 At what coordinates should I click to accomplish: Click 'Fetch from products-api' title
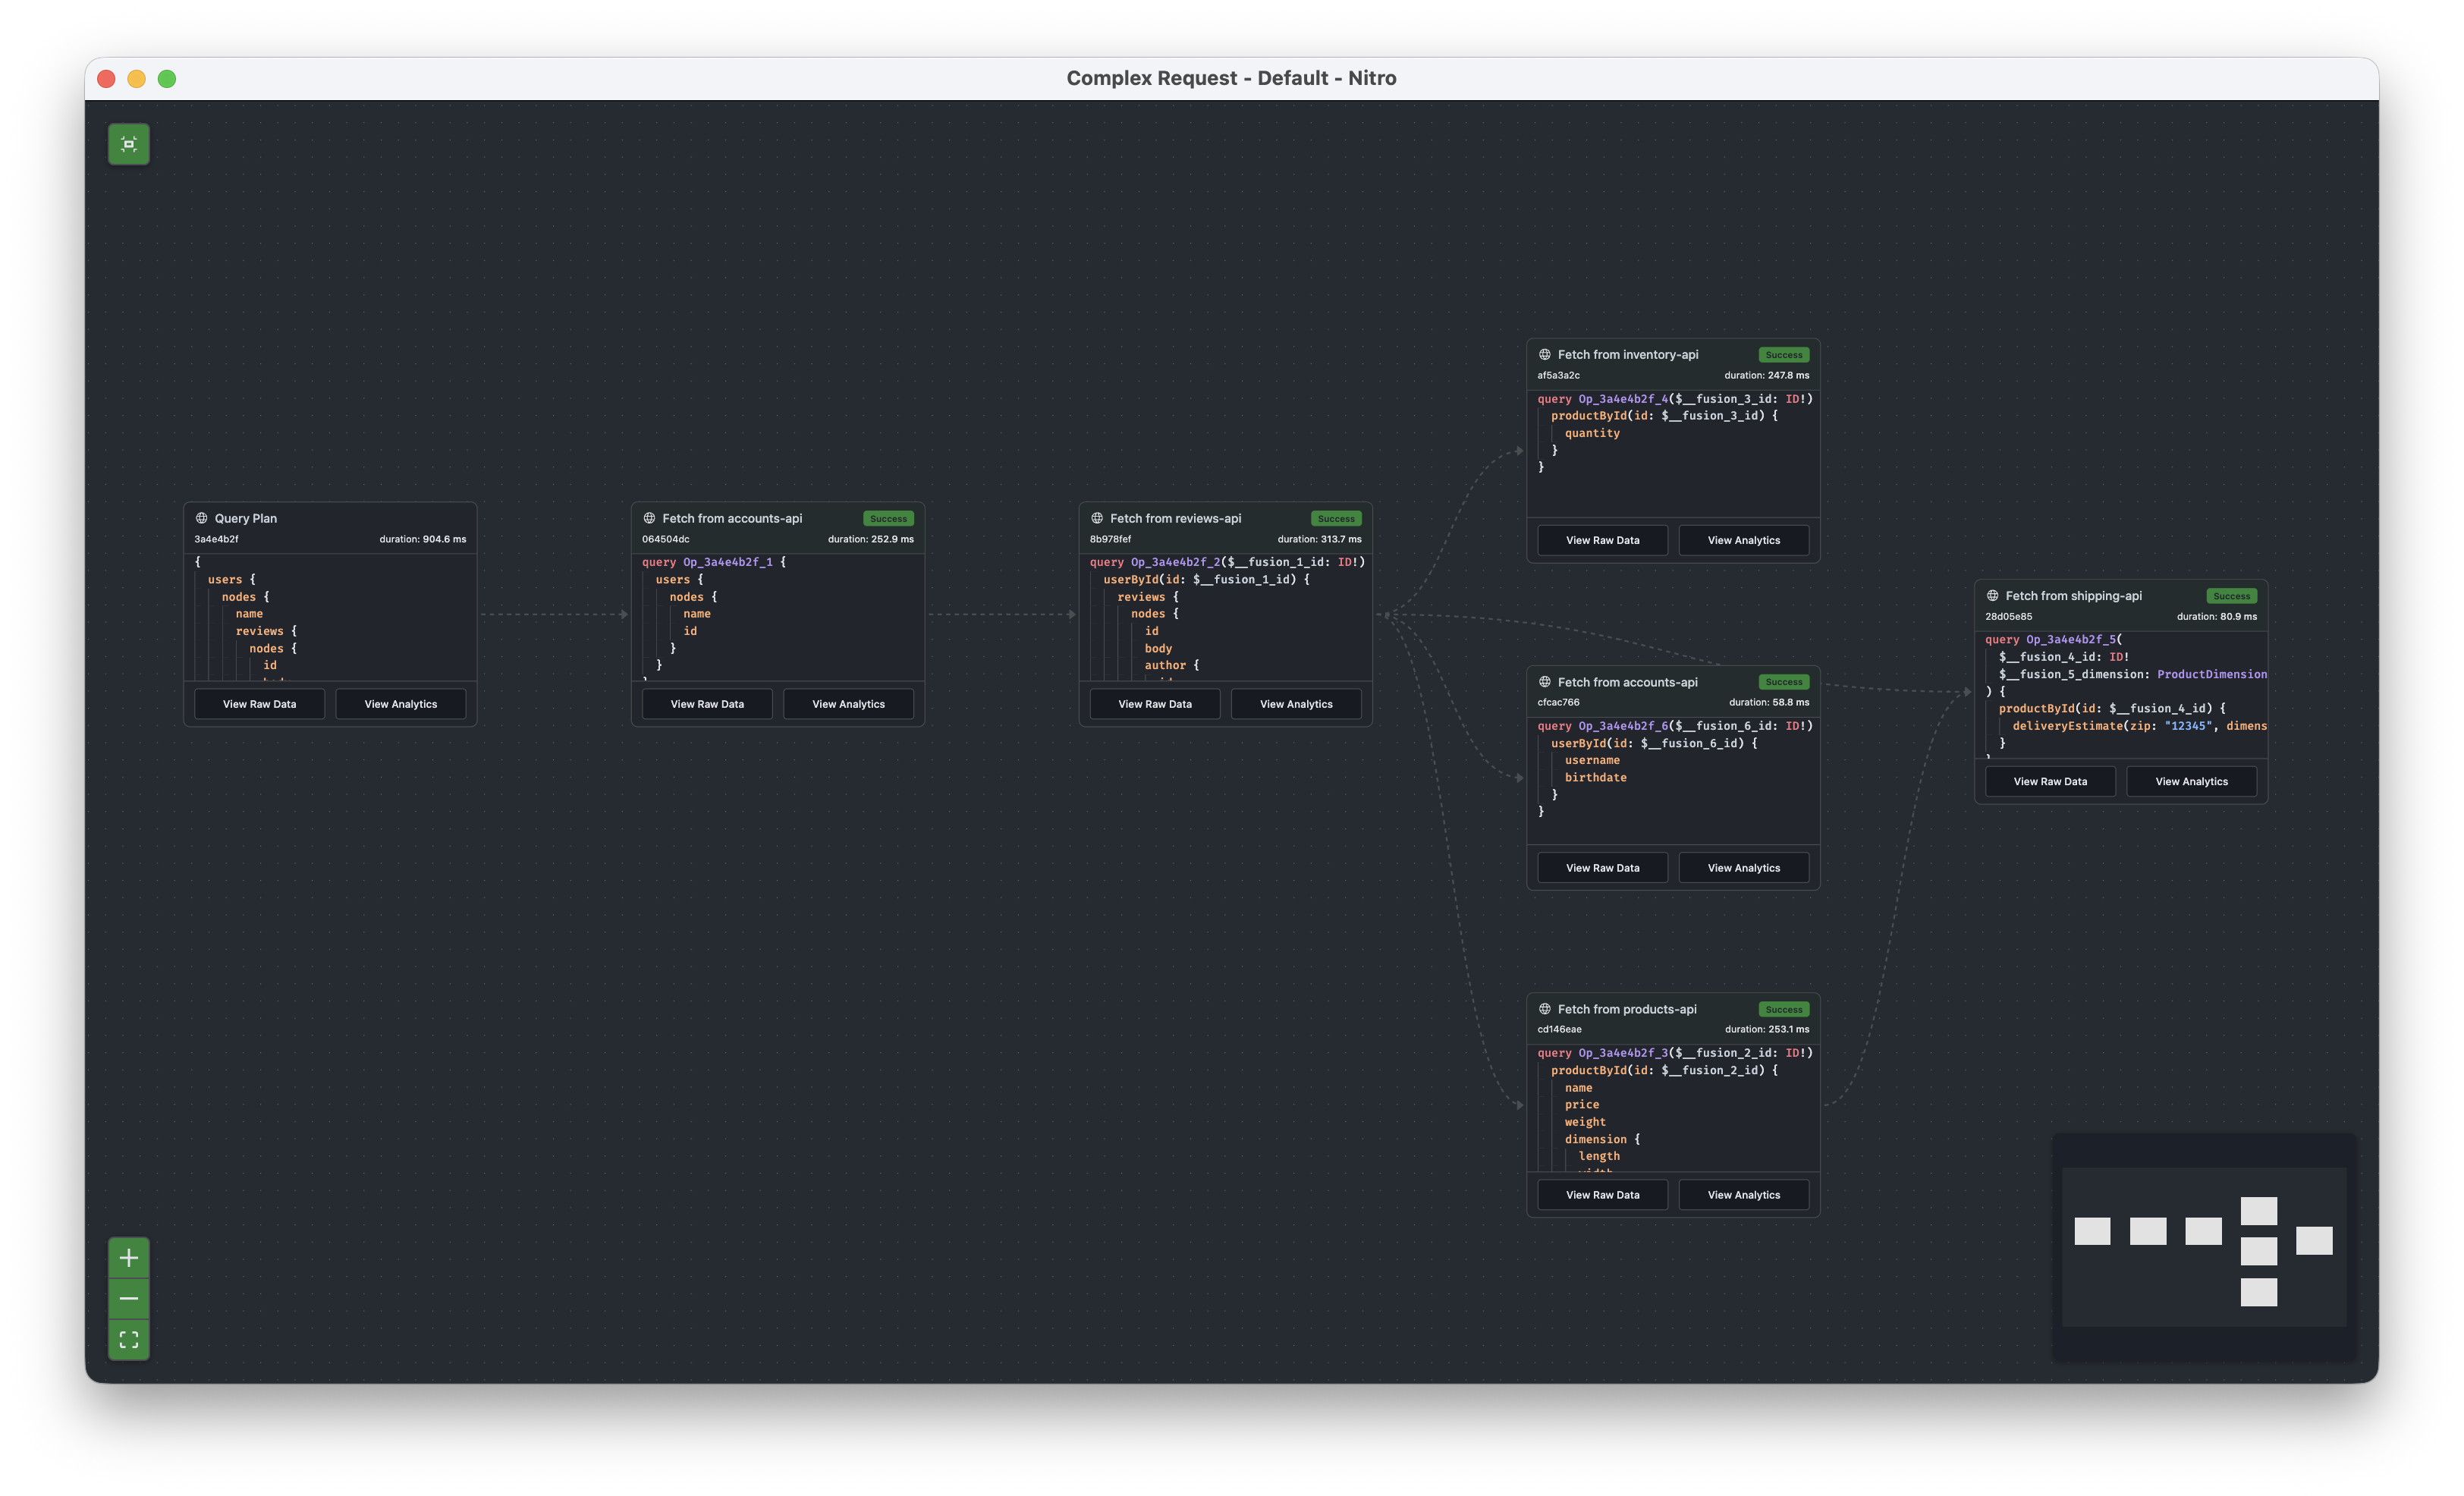(x=1627, y=1009)
